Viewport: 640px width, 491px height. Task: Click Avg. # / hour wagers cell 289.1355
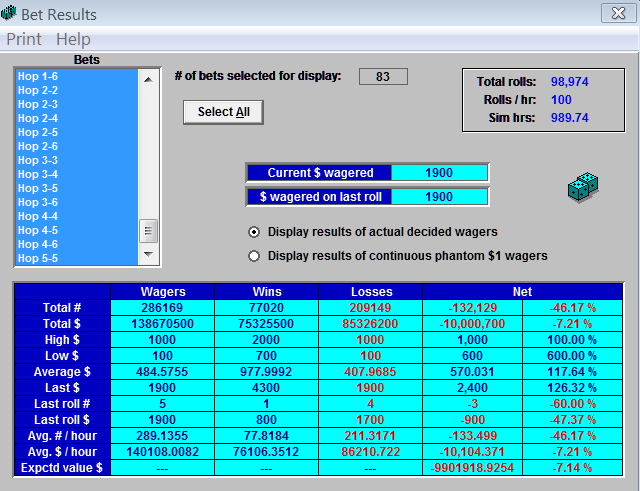[162, 435]
